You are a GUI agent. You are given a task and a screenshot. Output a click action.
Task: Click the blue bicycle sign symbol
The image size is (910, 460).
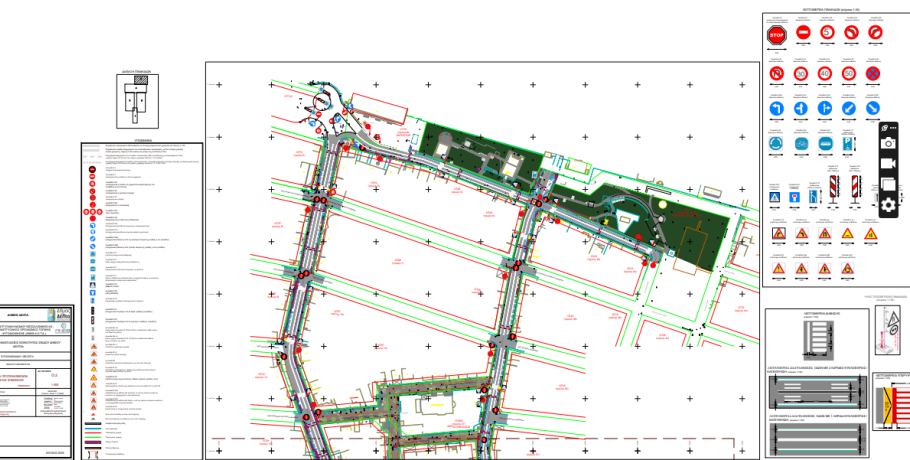(x=801, y=144)
